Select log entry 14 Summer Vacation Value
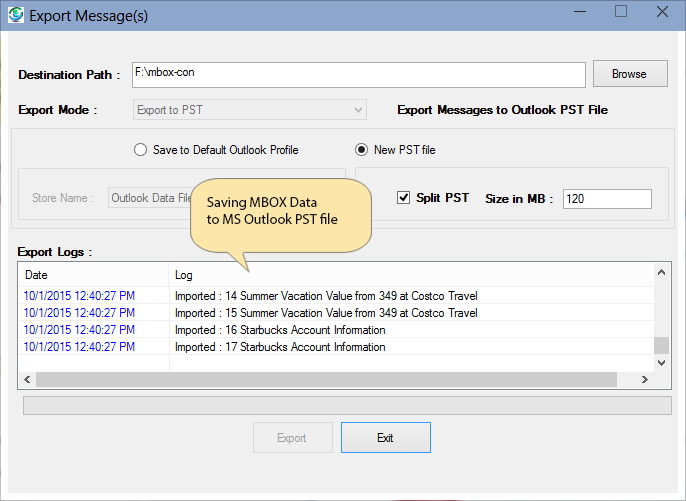 pyautogui.click(x=326, y=296)
